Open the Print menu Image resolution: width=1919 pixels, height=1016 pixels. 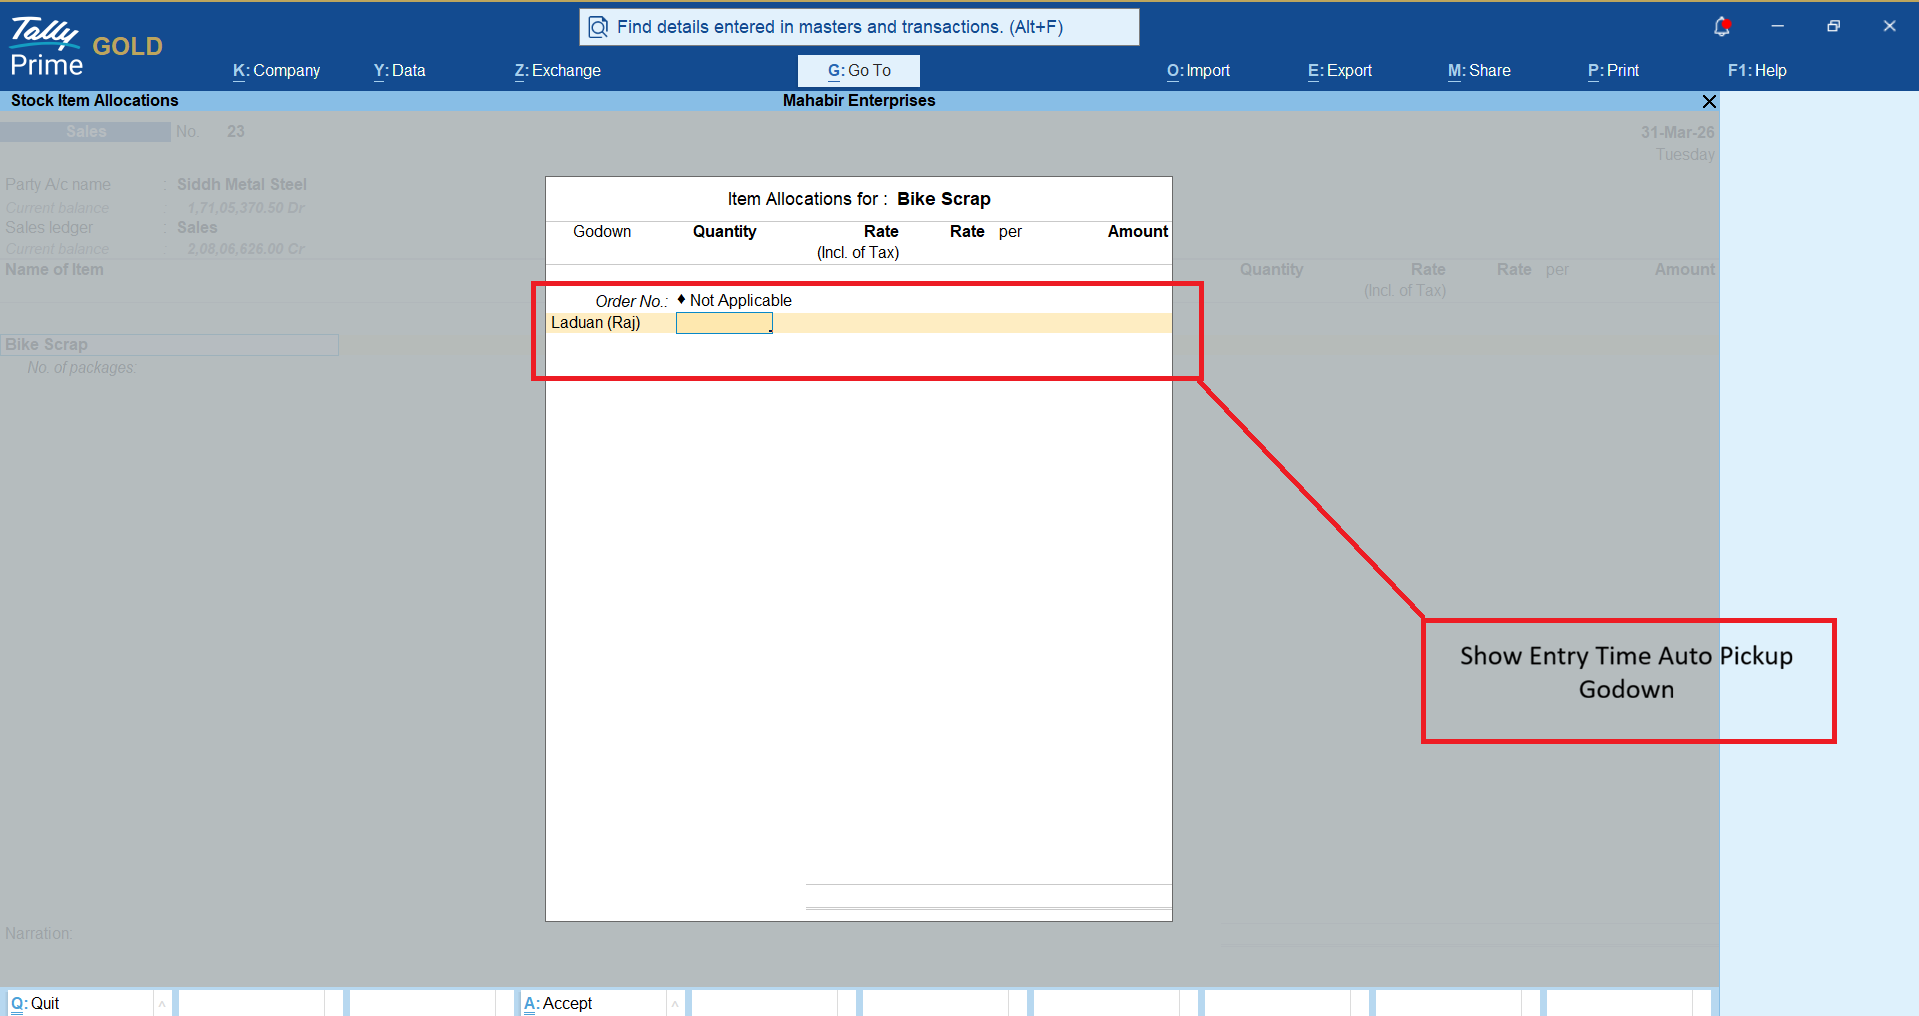coord(1613,71)
